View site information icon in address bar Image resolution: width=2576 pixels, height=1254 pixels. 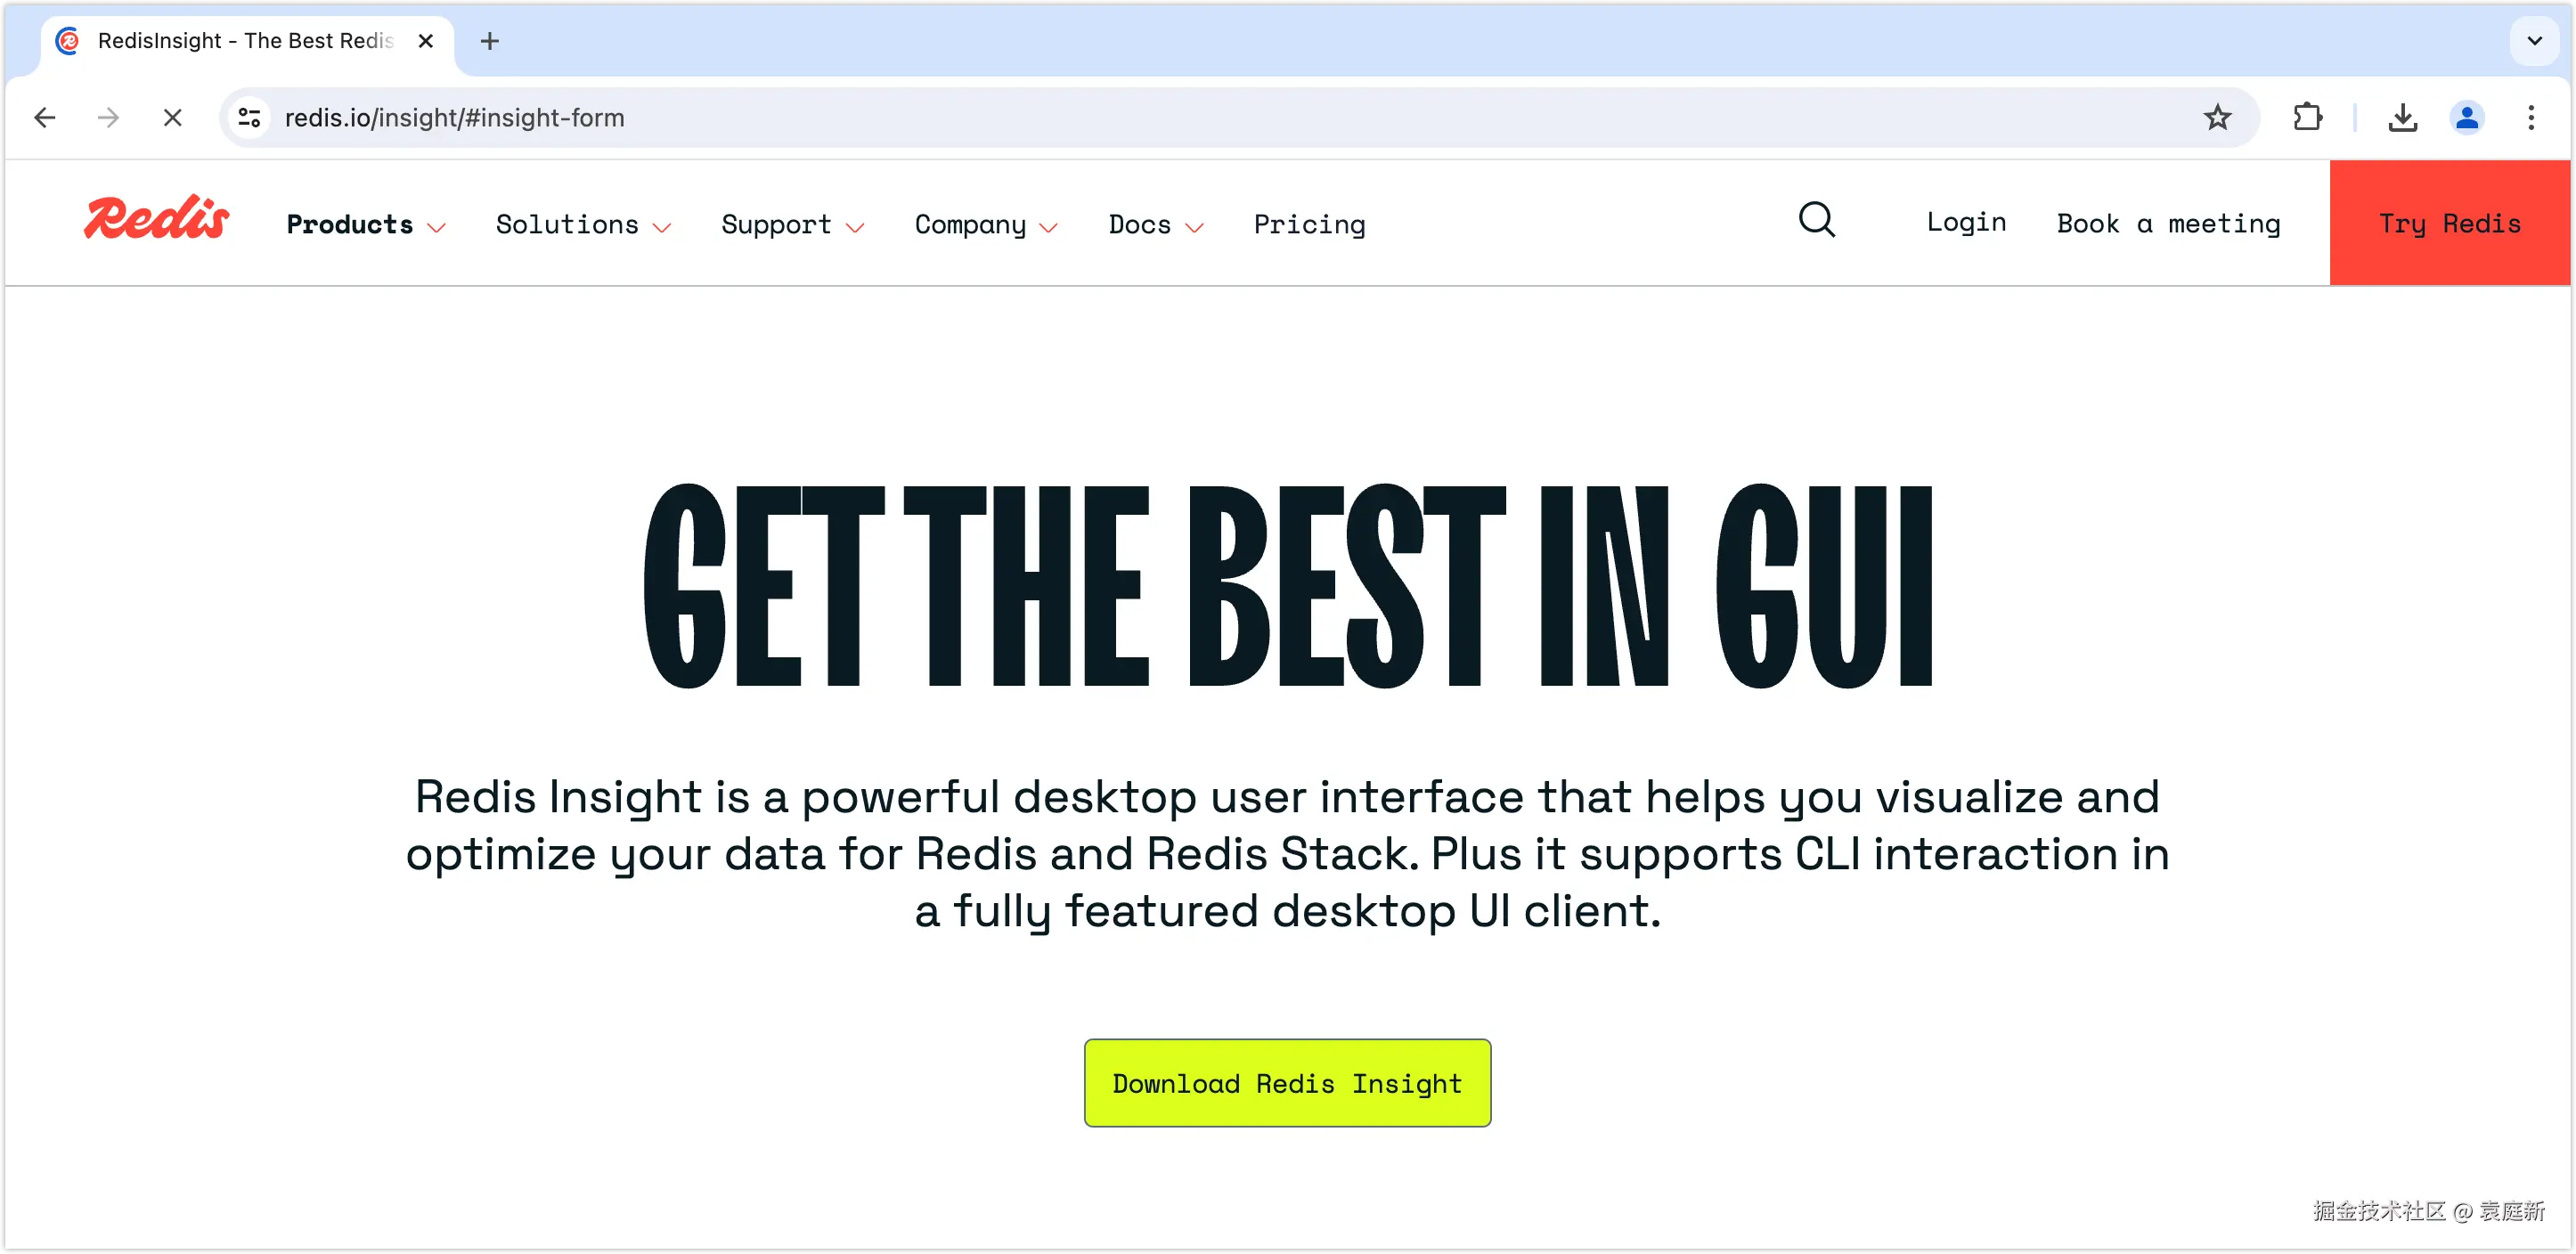pyautogui.click(x=249, y=118)
